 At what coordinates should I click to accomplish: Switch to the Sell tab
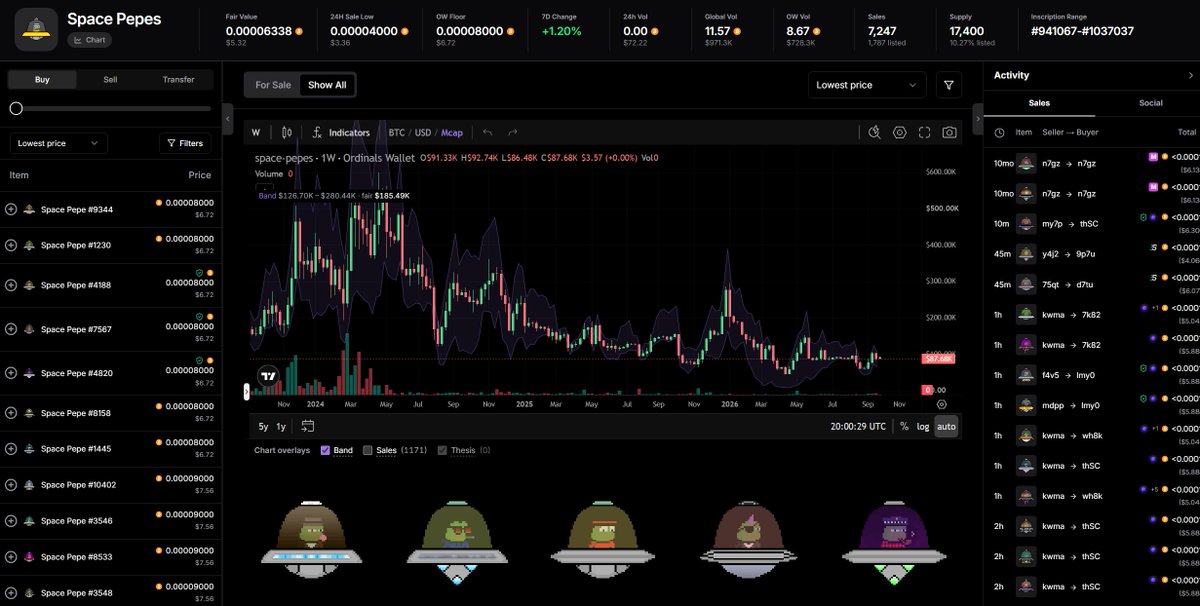point(110,79)
